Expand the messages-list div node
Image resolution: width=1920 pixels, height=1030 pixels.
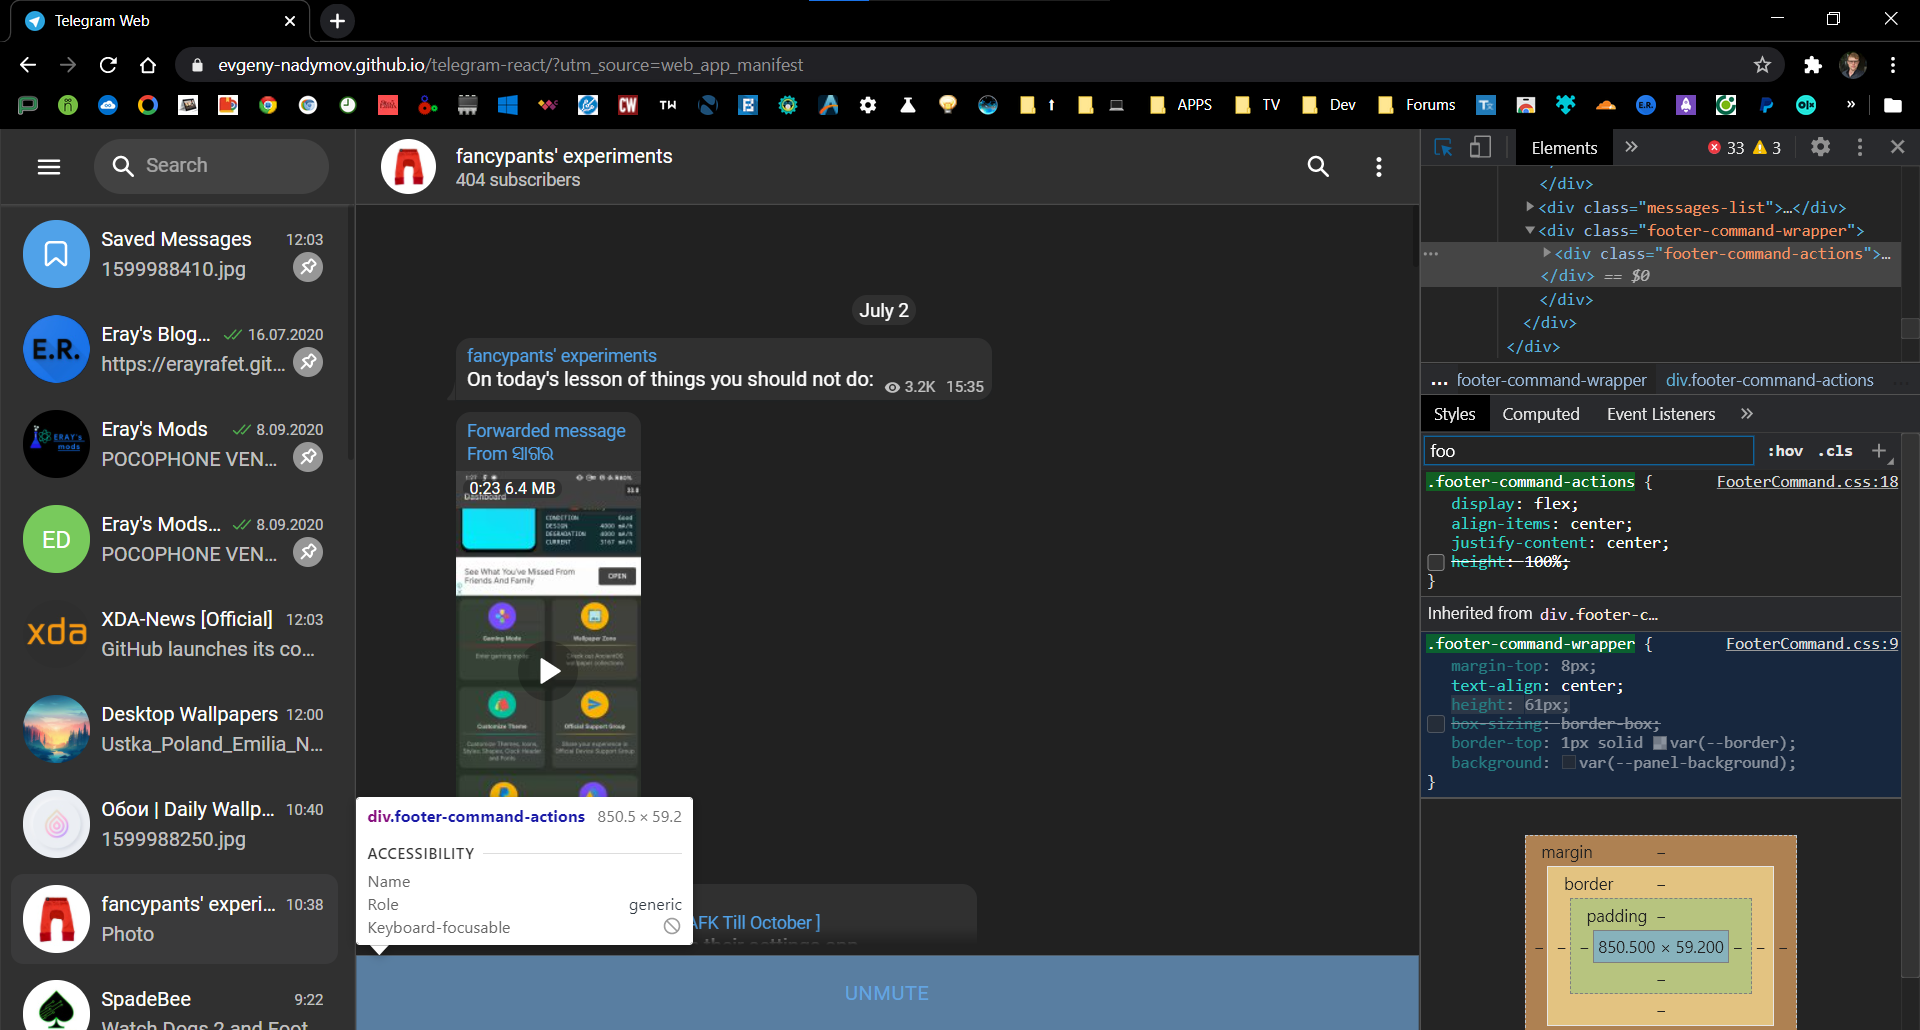[x=1530, y=207]
